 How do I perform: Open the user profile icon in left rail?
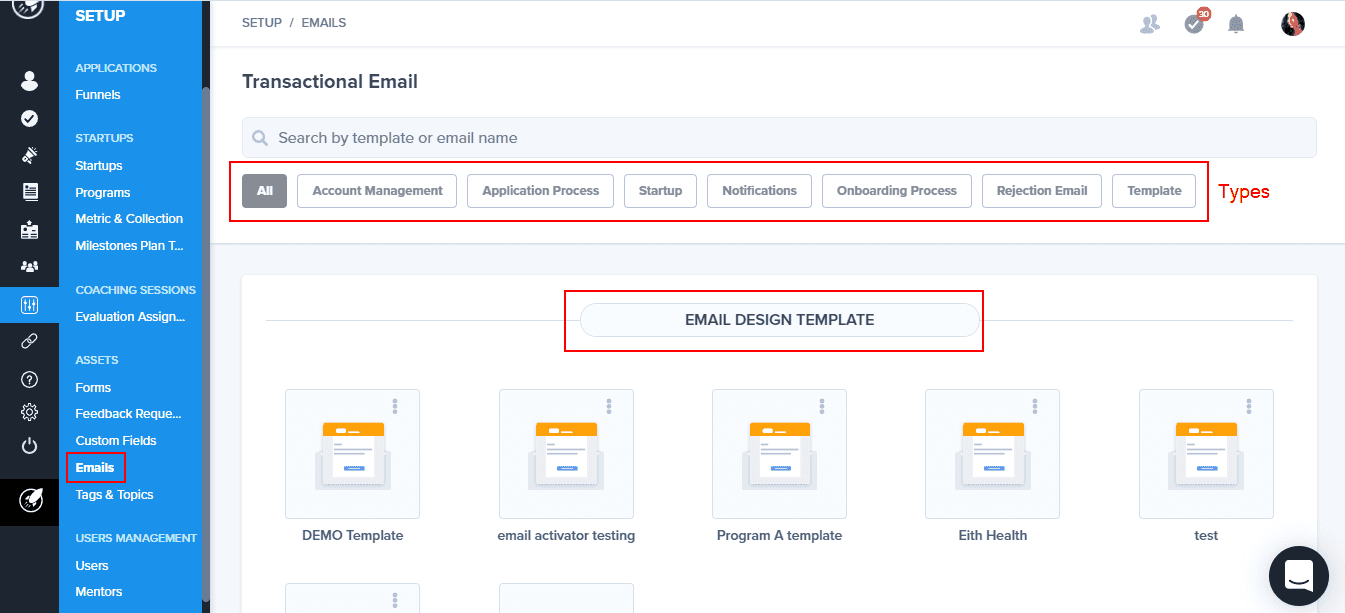tap(29, 81)
